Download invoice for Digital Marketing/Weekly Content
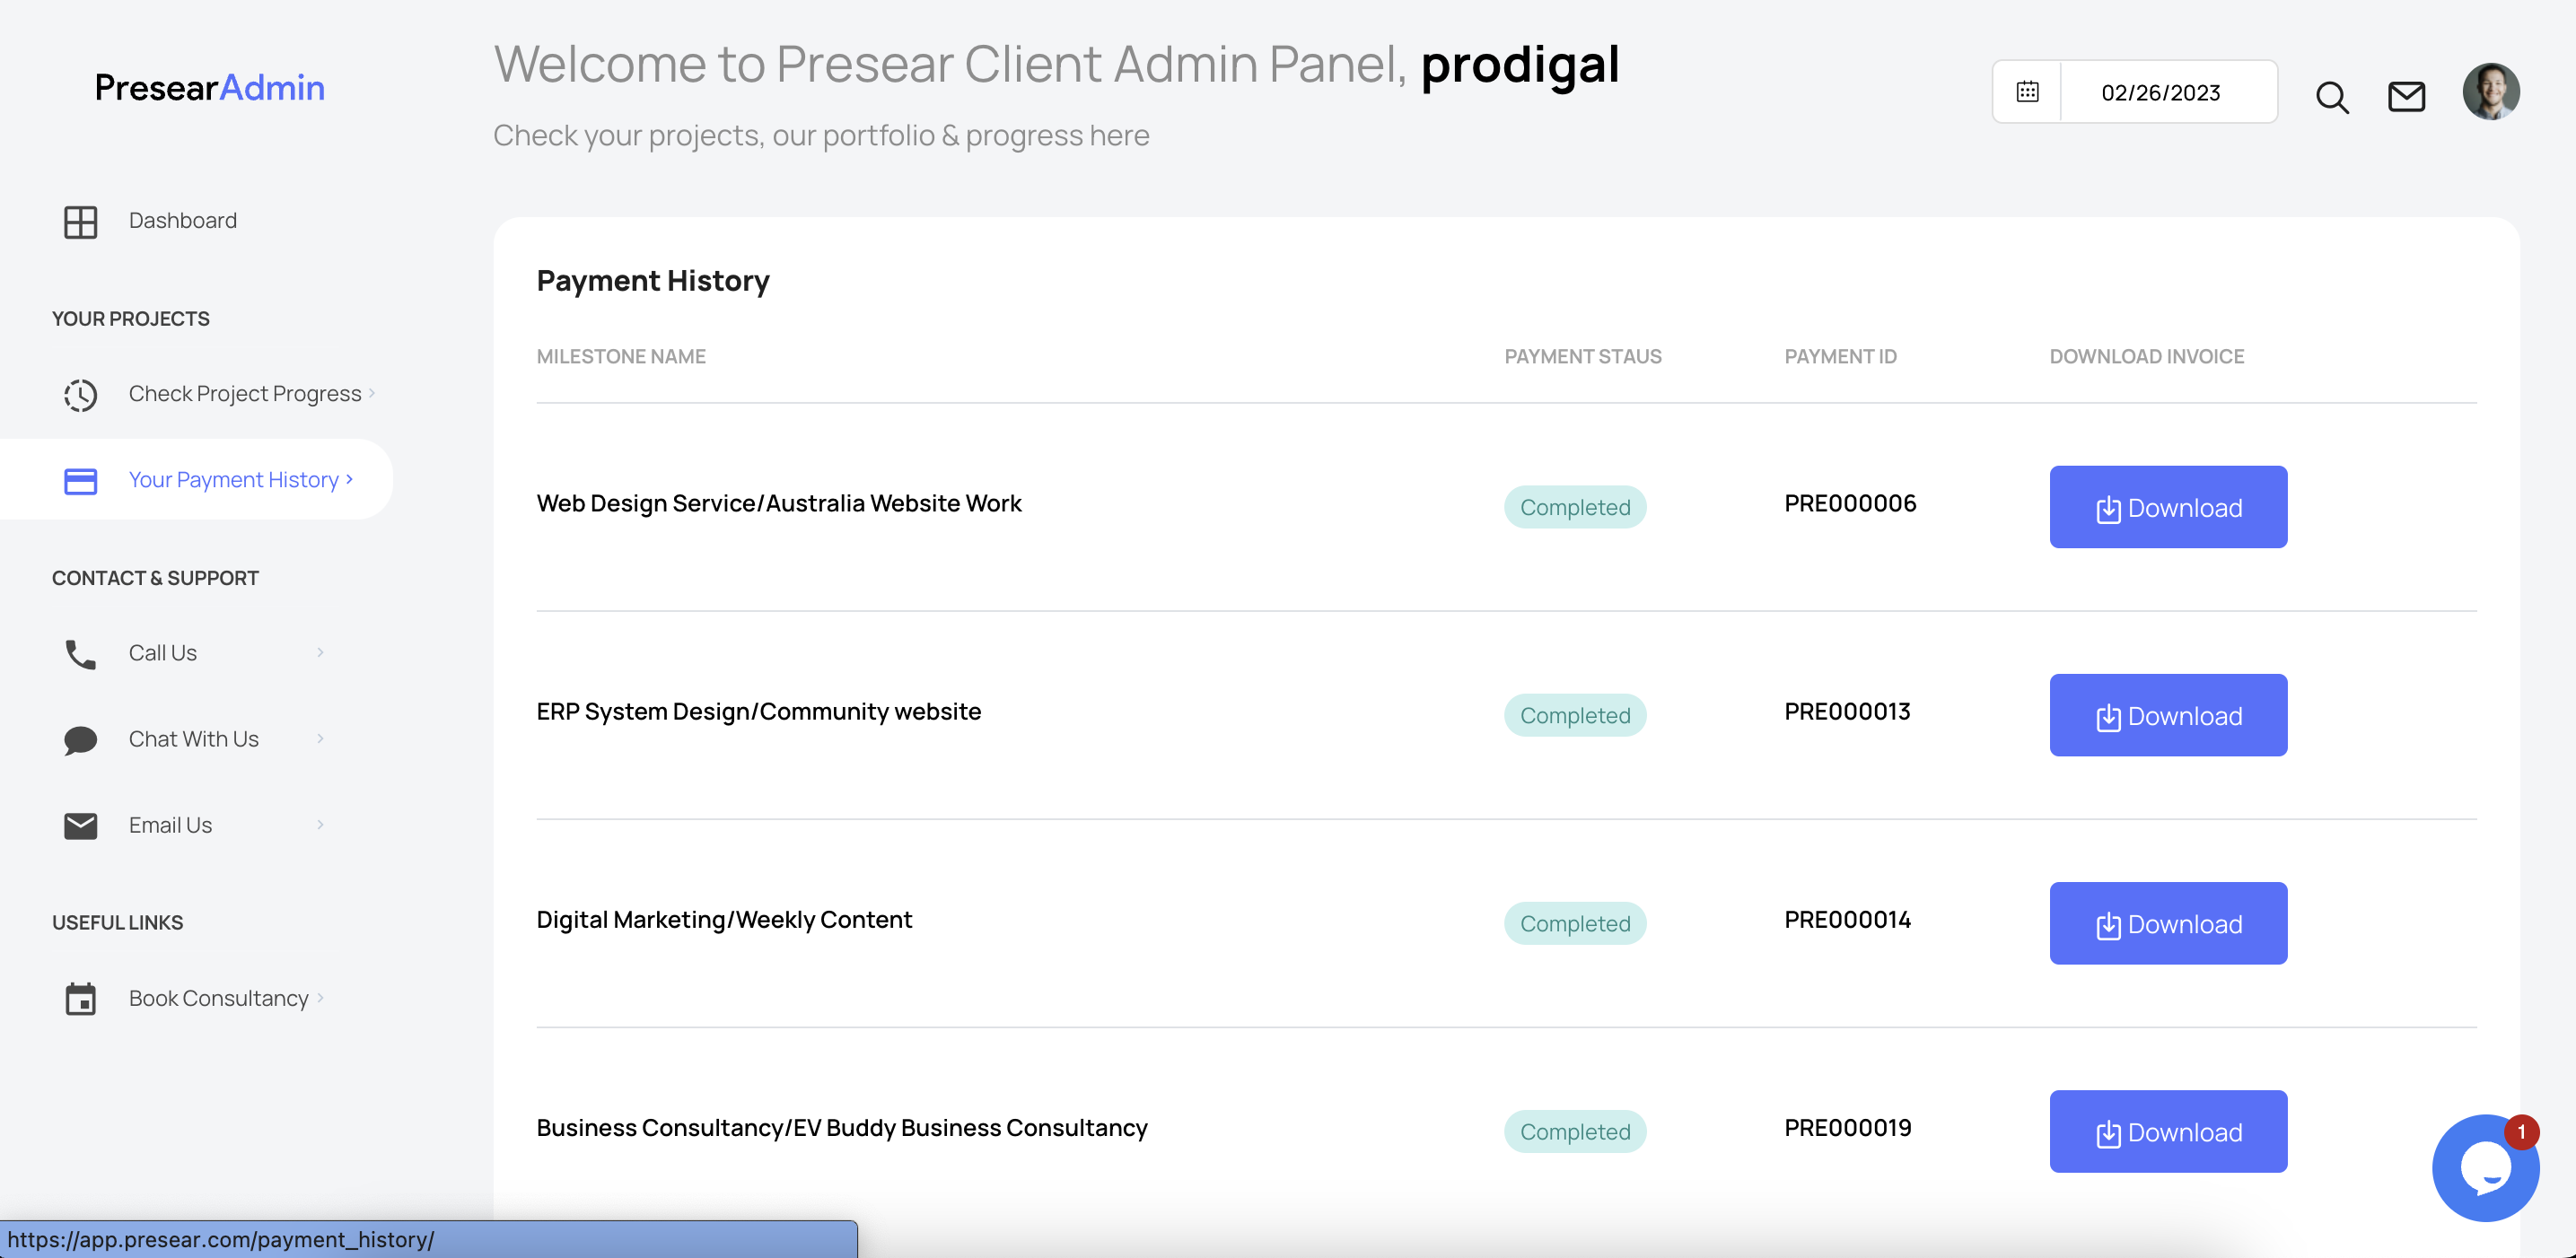 tap(2168, 923)
